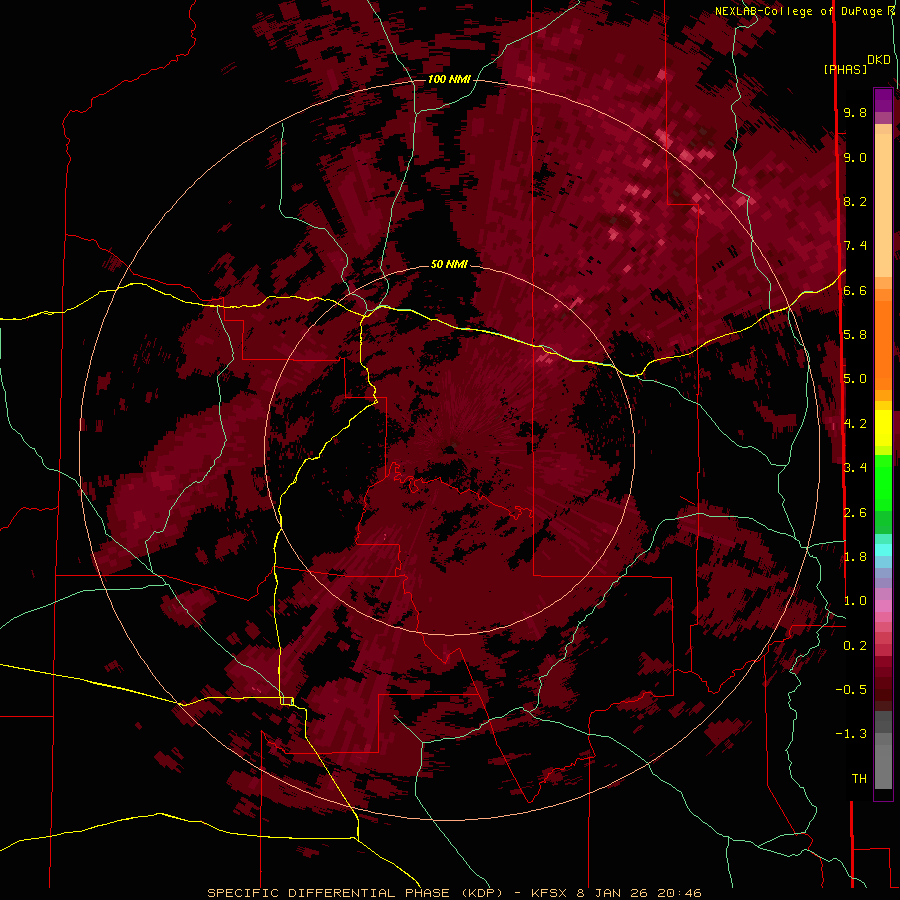900x900 pixels.
Task: Click the 2.6 legend value
Action: pyautogui.click(x=855, y=513)
